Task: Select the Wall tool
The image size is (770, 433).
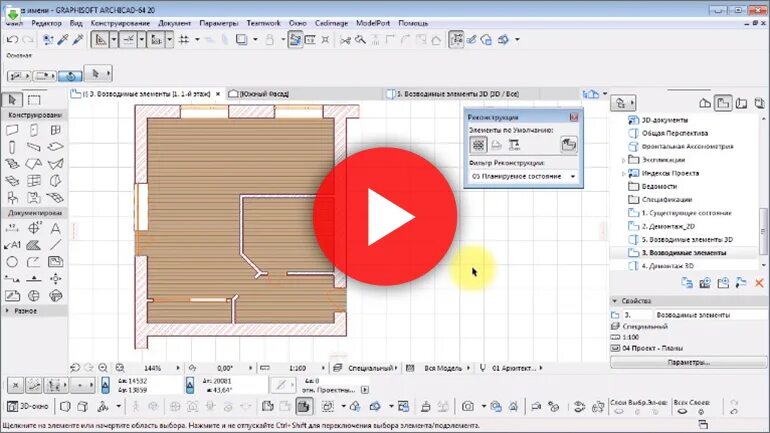Action: (x=12, y=130)
